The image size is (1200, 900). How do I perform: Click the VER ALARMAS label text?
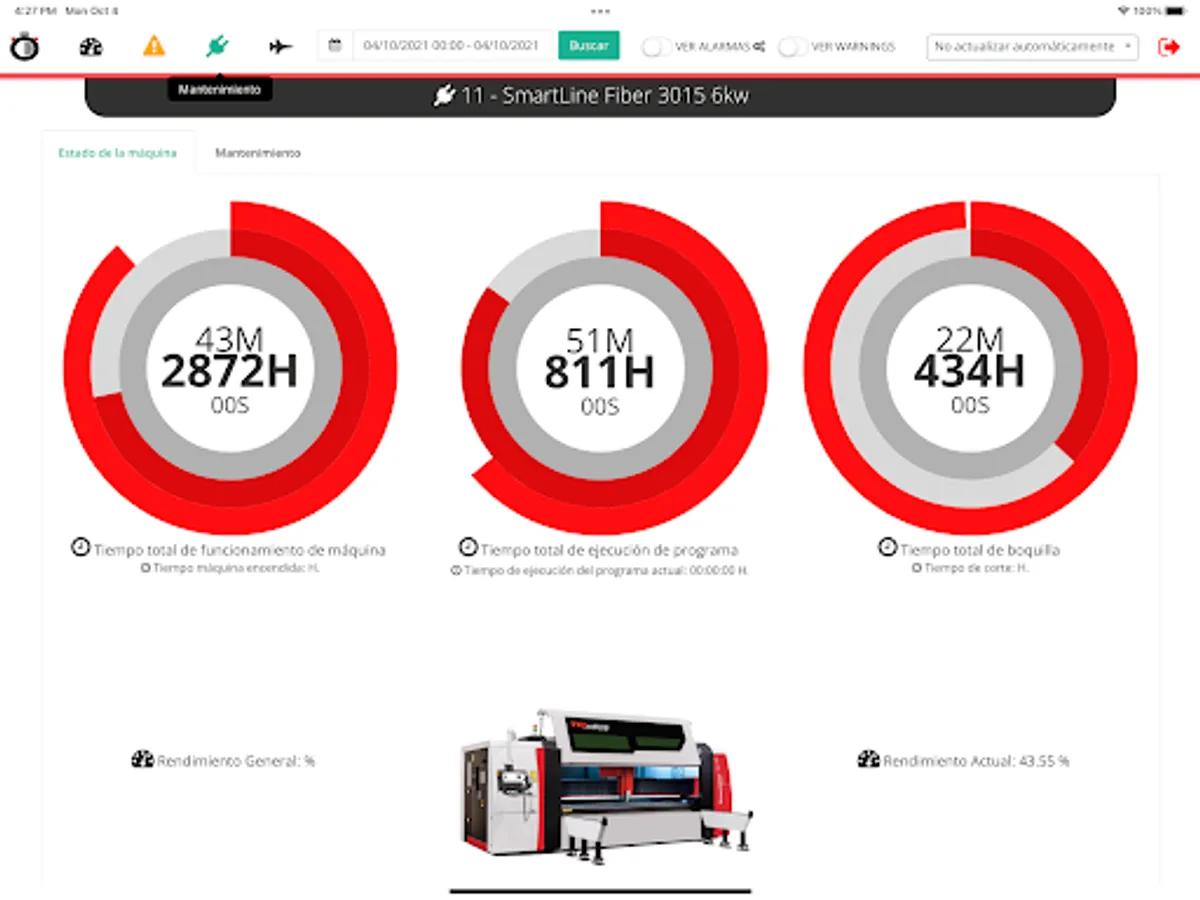(x=713, y=47)
